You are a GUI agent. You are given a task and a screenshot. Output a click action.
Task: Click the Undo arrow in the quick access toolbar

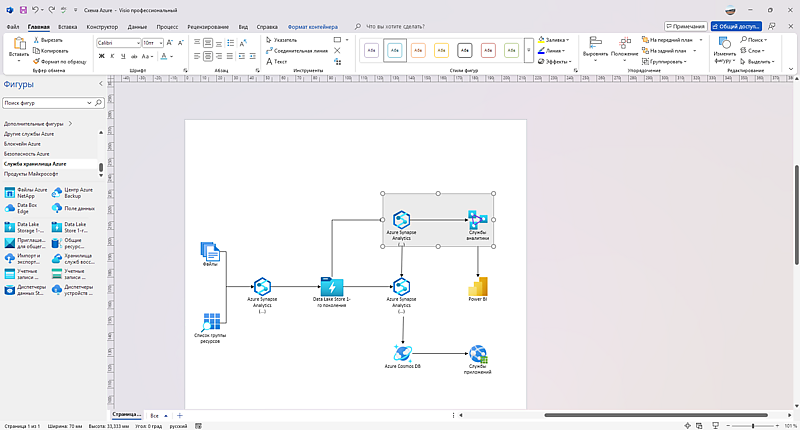(35, 10)
